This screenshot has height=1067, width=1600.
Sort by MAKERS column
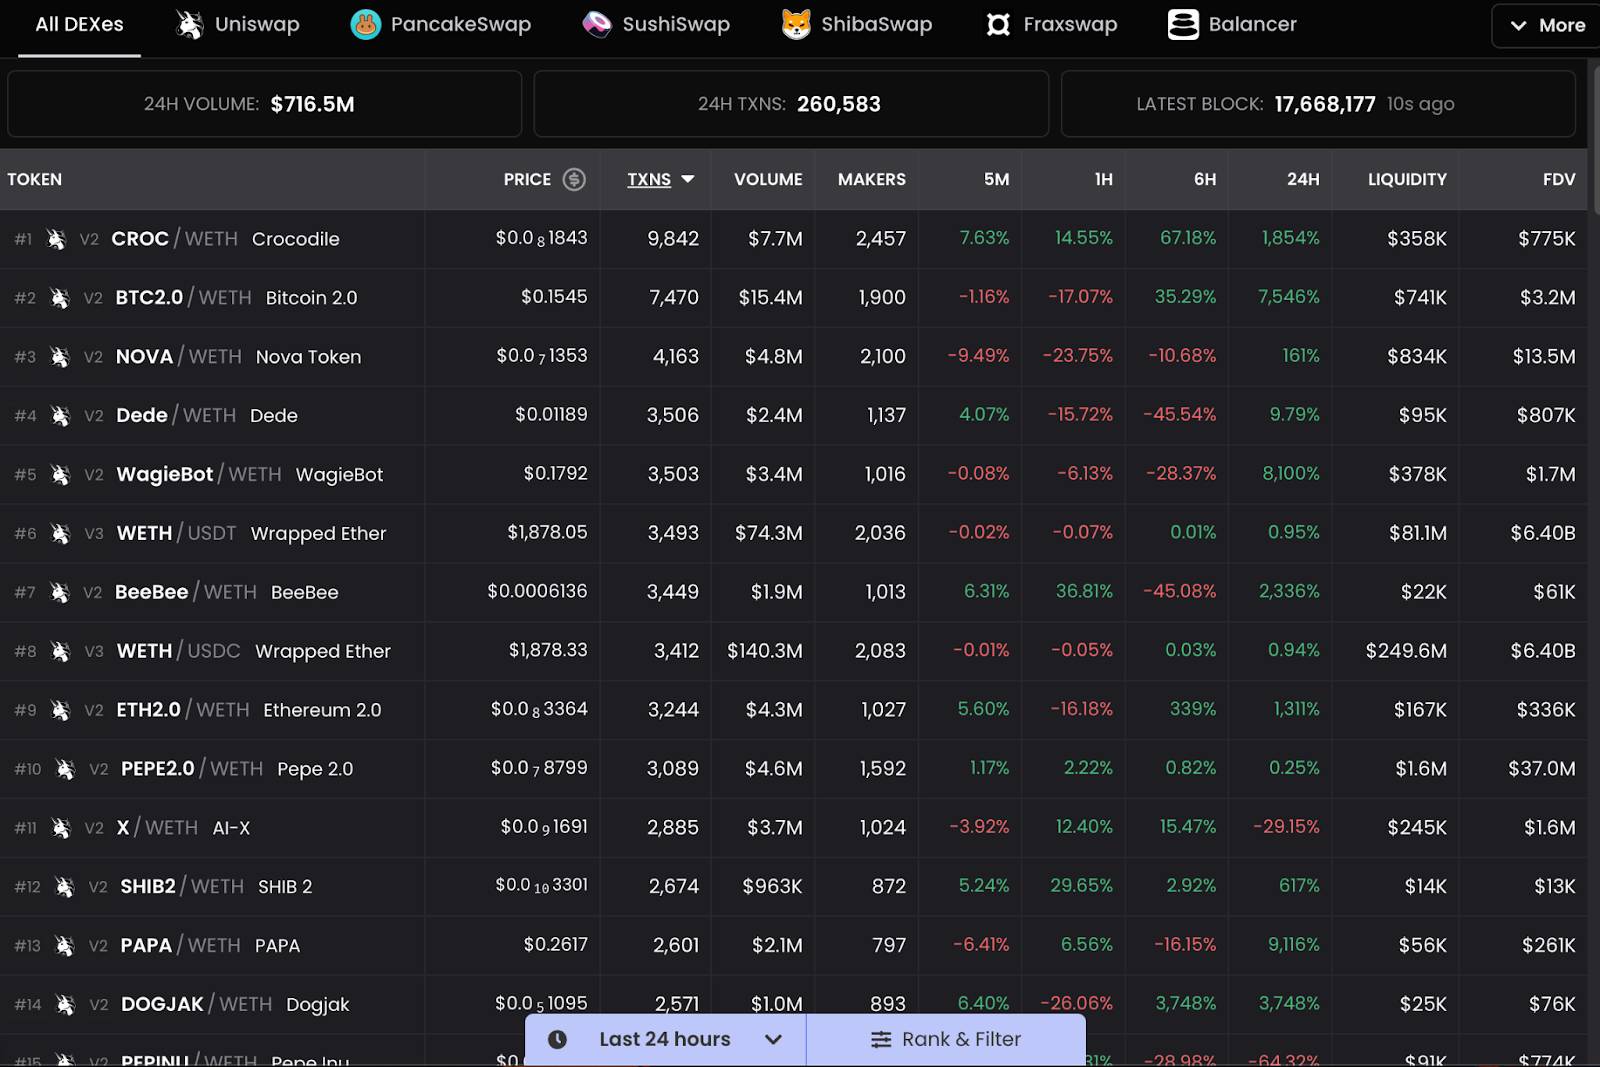click(872, 179)
